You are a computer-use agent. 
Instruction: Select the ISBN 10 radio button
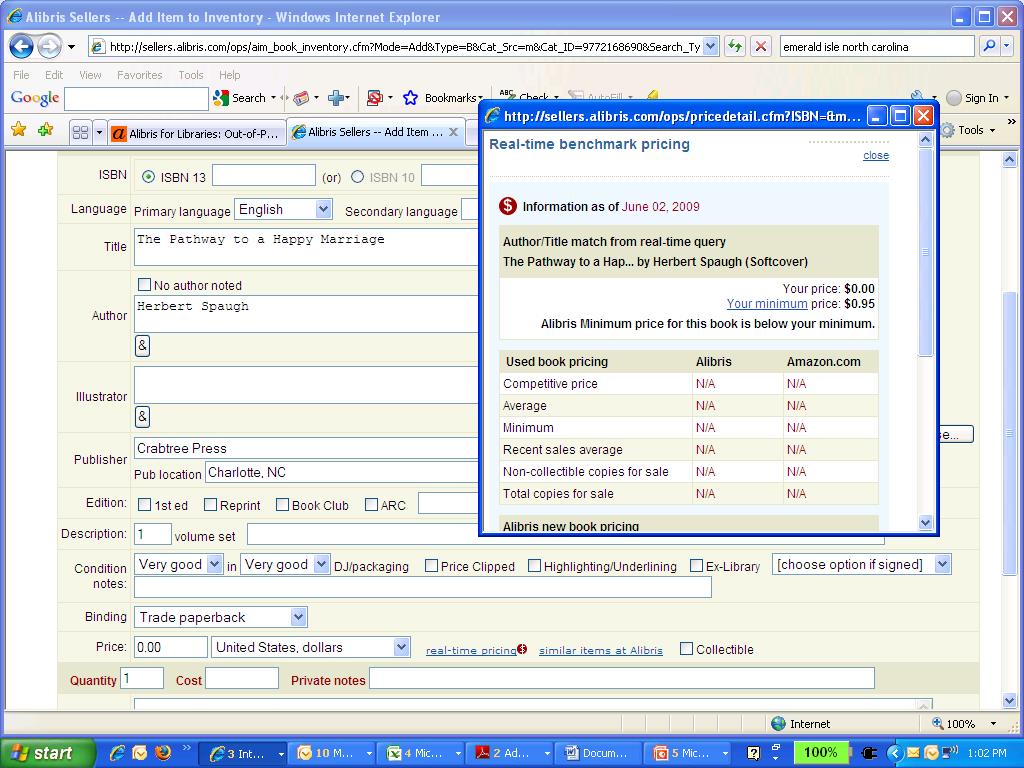pyautogui.click(x=357, y=177)
